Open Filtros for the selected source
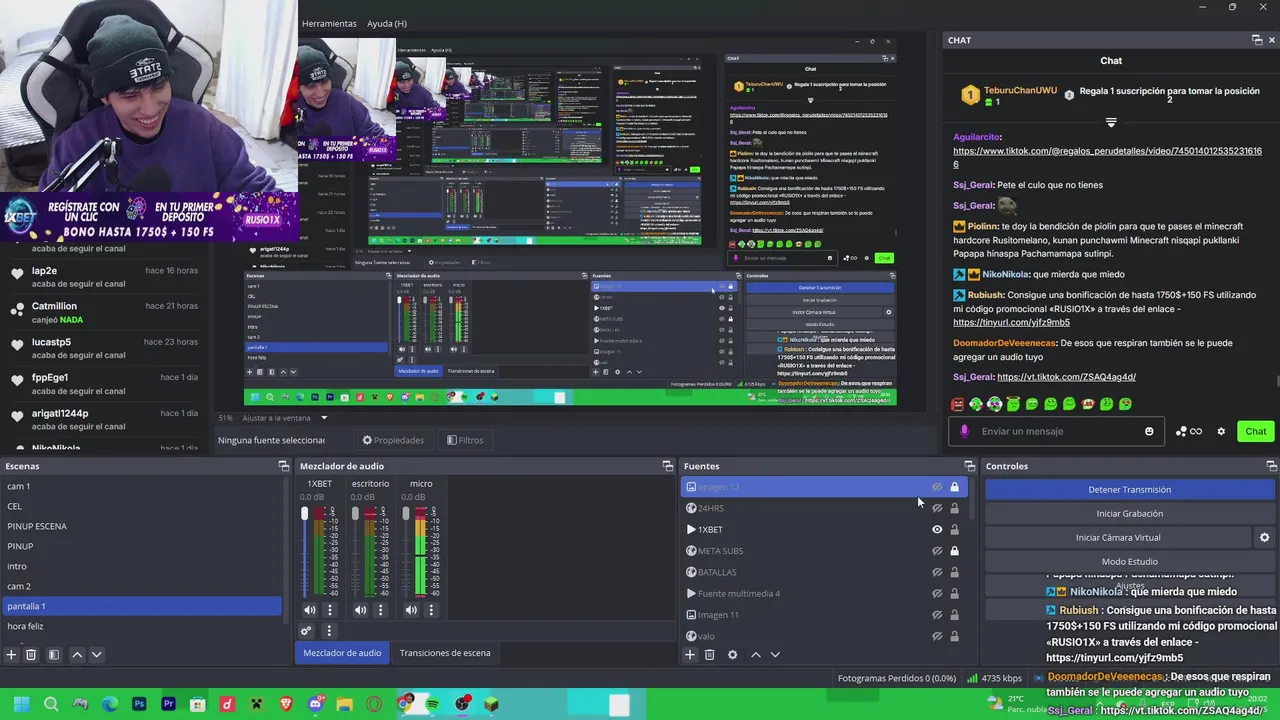The width and height of the screenshot is (1280, 720). [x=465, y=440]
